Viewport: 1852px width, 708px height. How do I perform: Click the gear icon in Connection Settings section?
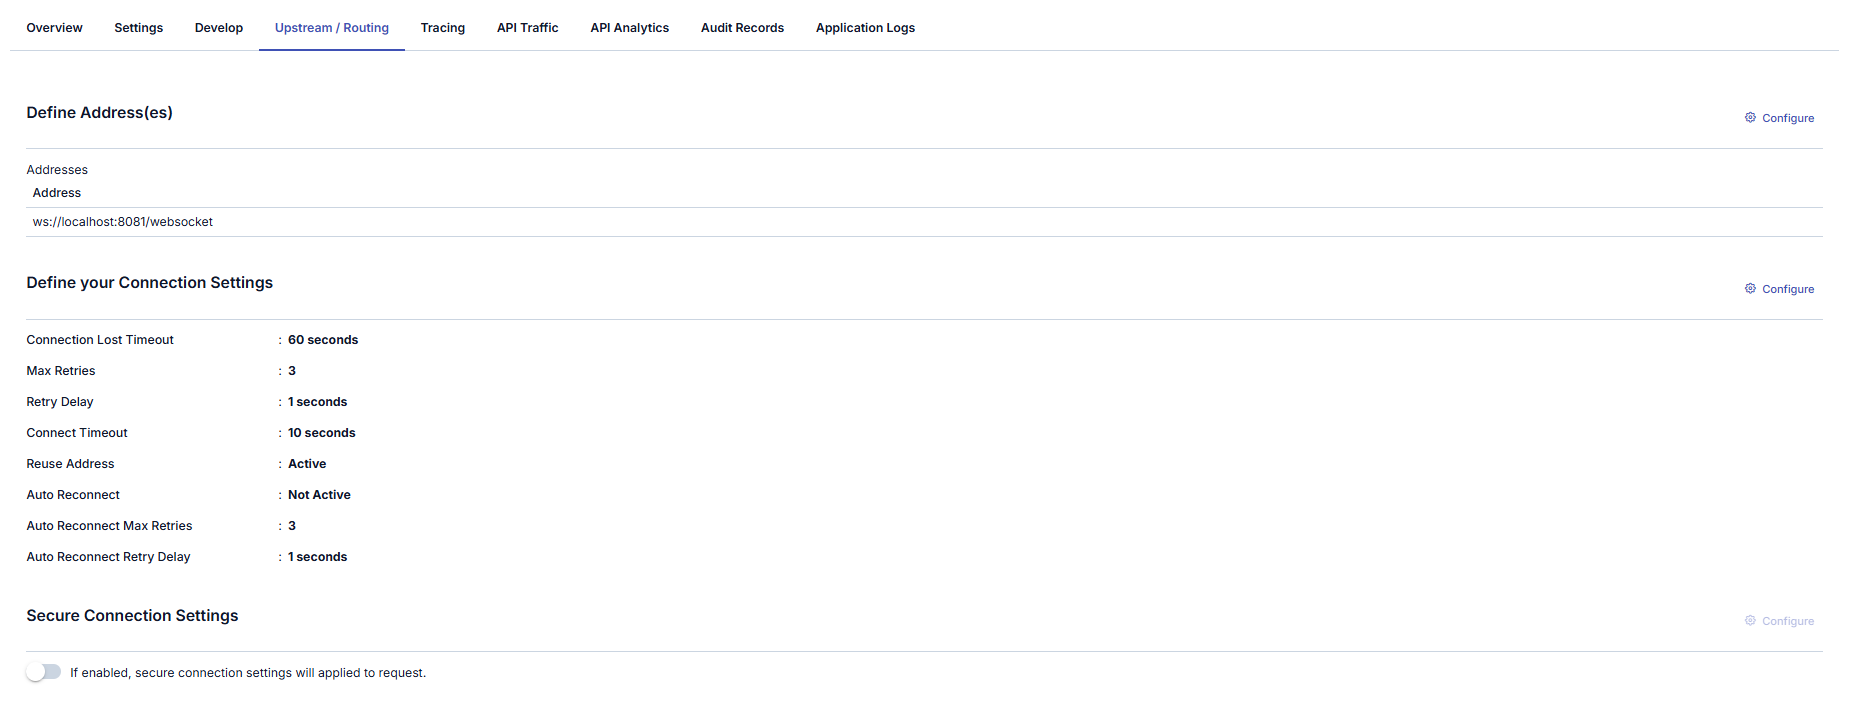1750,289
